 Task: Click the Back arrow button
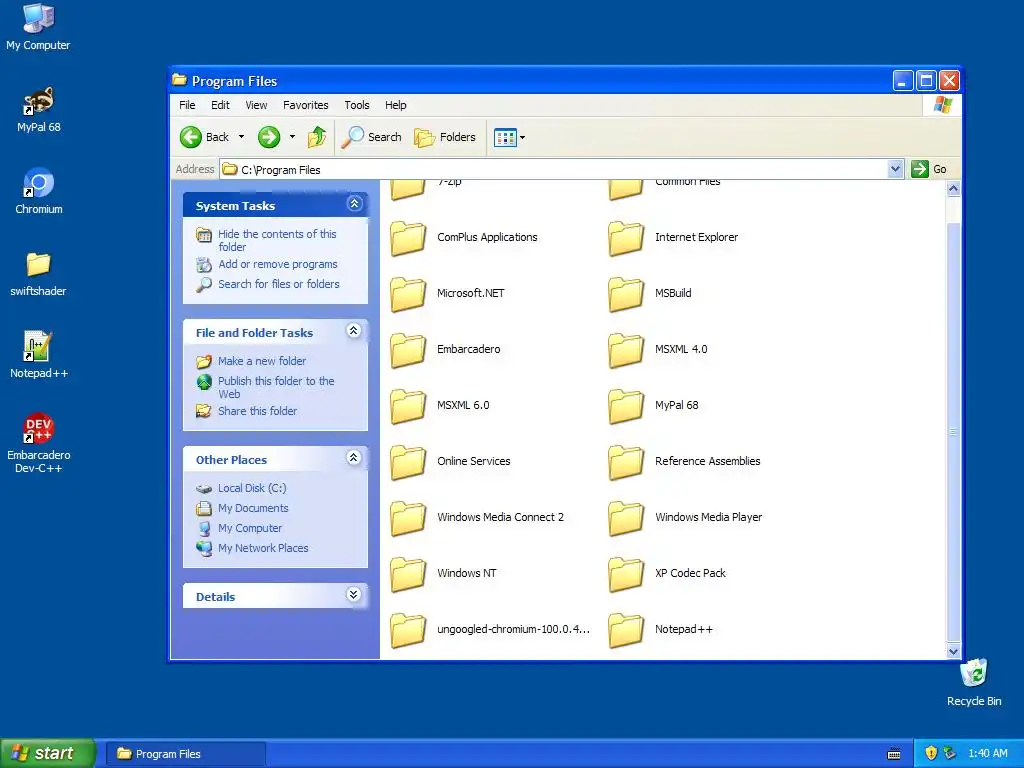pyautogui.click(x=204, y=137)
